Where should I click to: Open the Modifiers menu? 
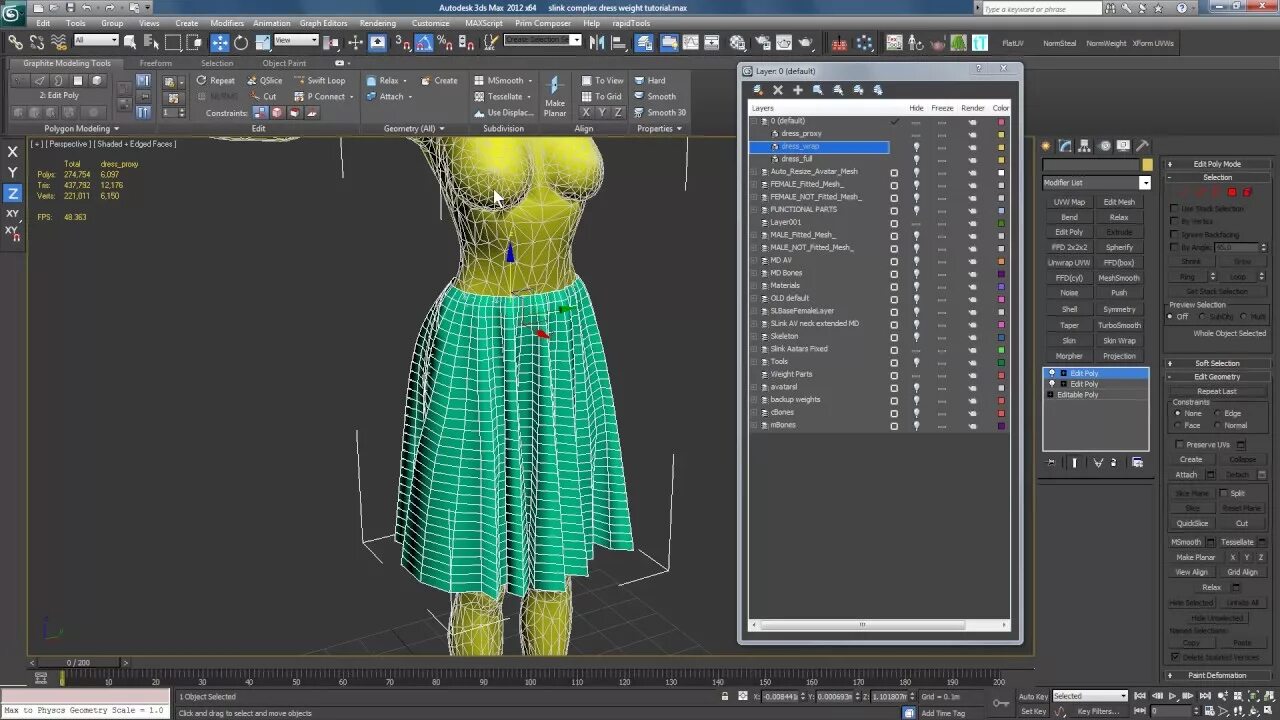226,23
